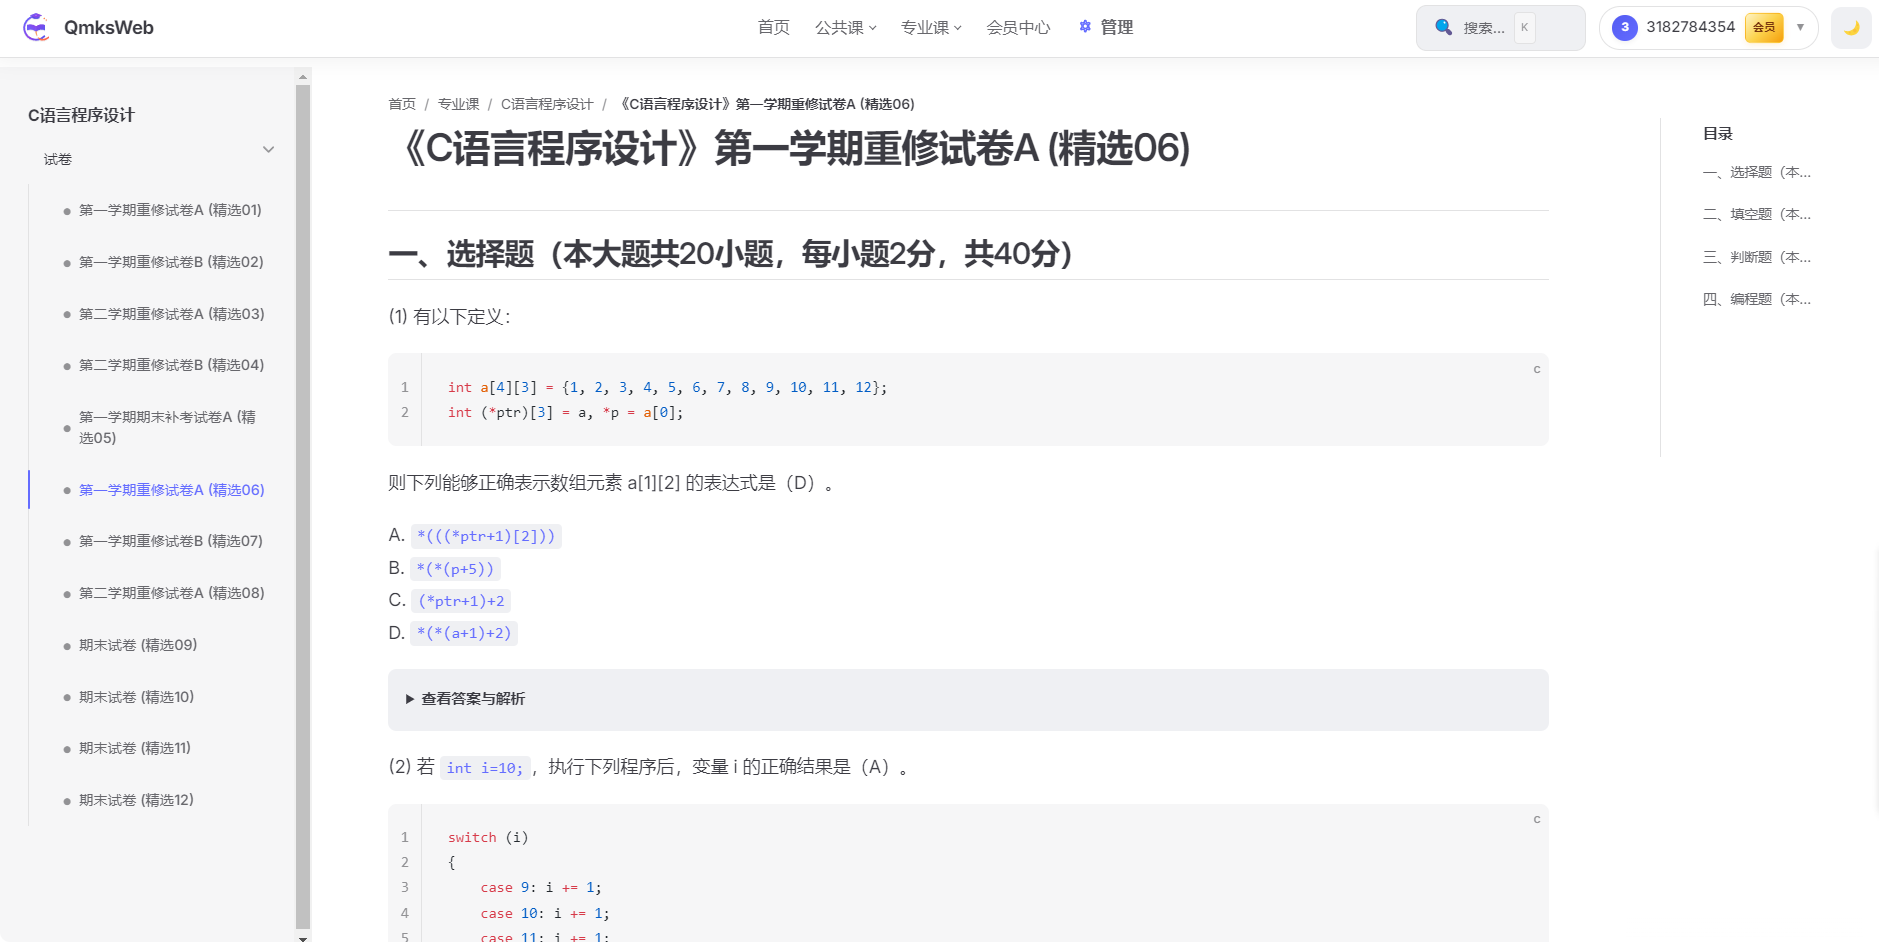Click the search magnifier icon

(x=1443, y=27)
